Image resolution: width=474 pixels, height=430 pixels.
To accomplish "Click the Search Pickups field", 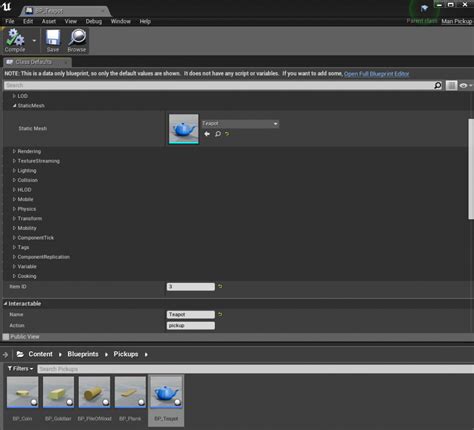I will coord(255,369).
